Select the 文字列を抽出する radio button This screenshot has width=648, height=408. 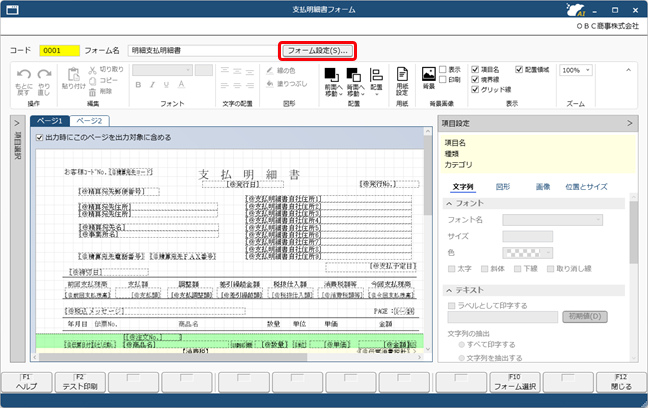[x=462, y=358]
